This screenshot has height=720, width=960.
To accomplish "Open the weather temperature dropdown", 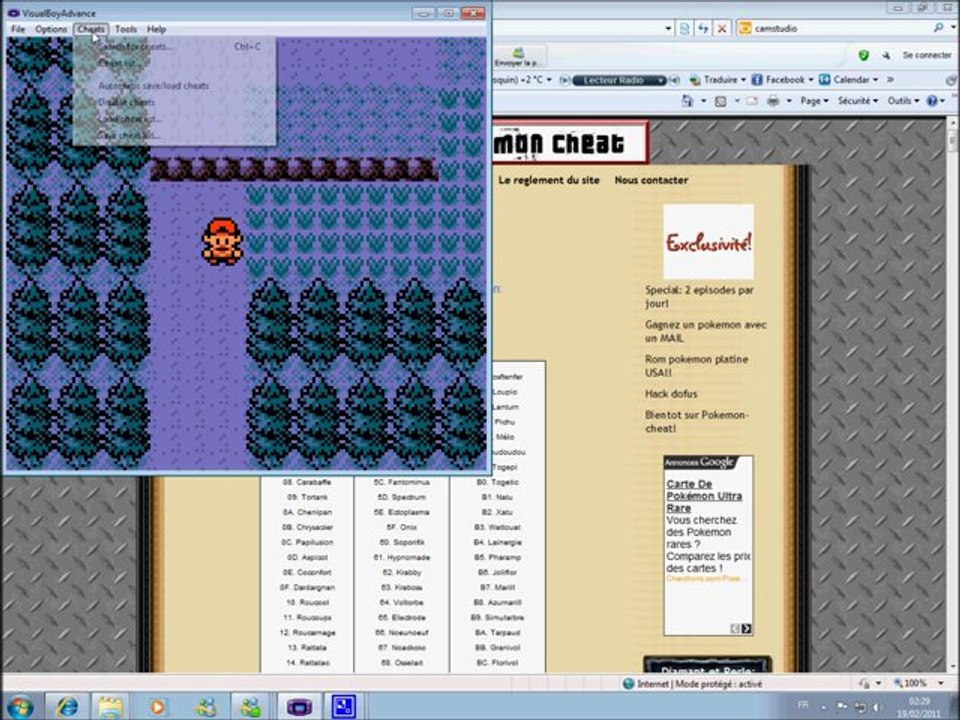I will [x=549, y=80].
